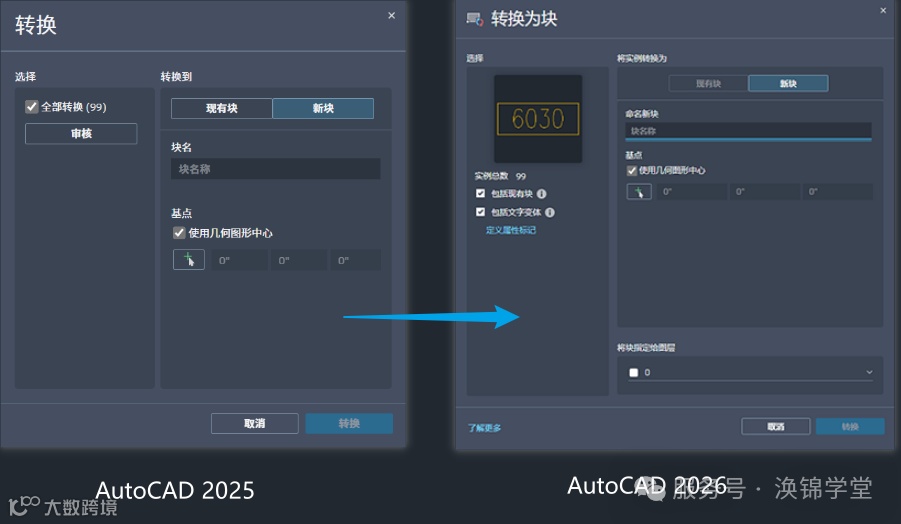Image resolution: width=901 pixels, height=524 pixels.
Task: Open 定义属性标记 link
Action: 511,230
